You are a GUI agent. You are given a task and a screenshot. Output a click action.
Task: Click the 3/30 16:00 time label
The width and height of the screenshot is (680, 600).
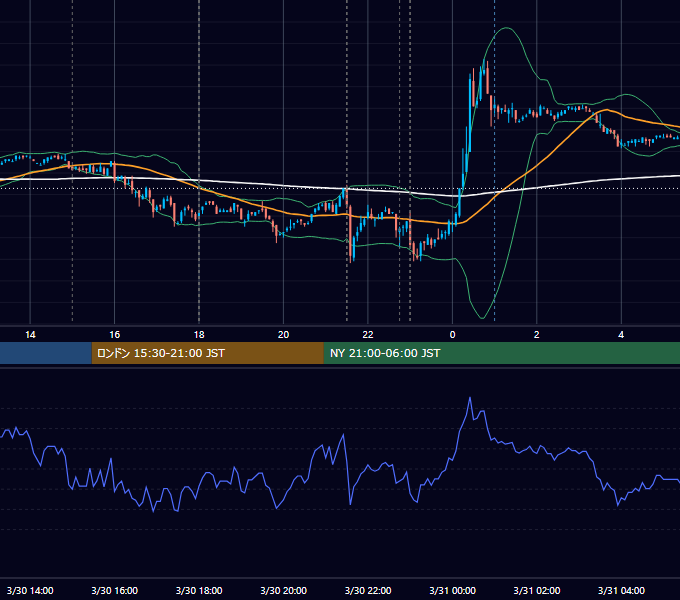[x=114, y=590]
